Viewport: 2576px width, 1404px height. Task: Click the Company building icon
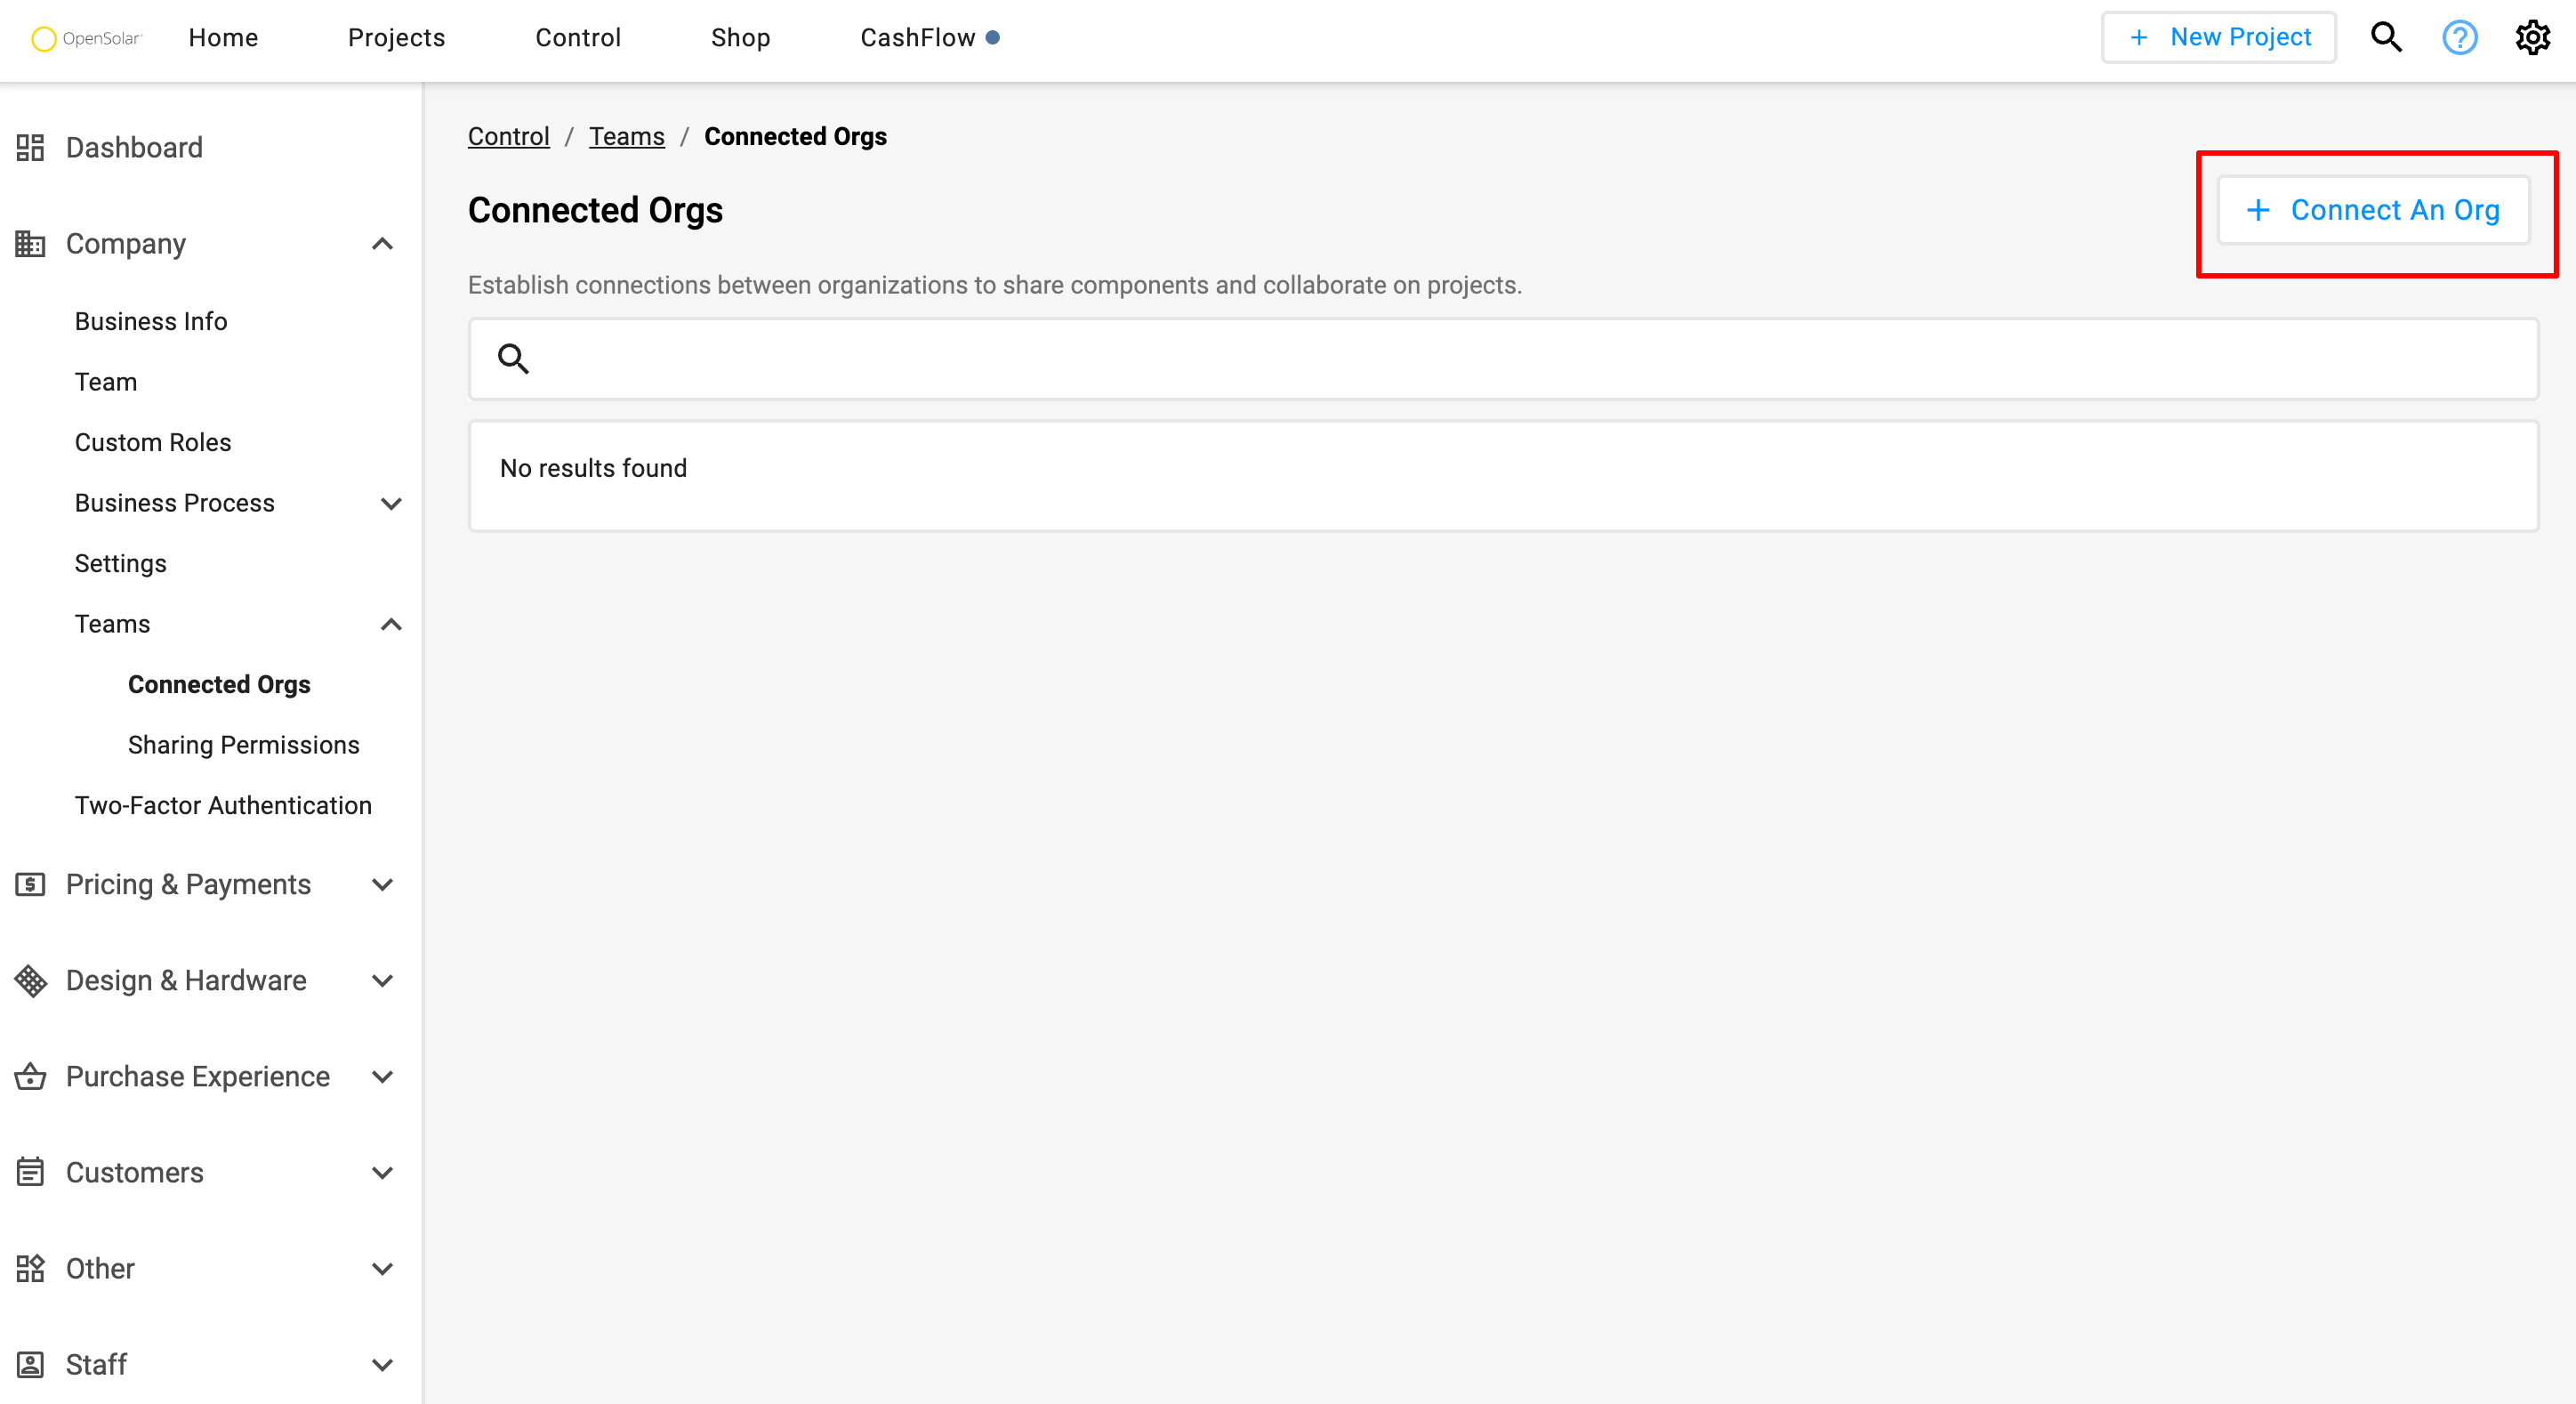tap(30, 244)
